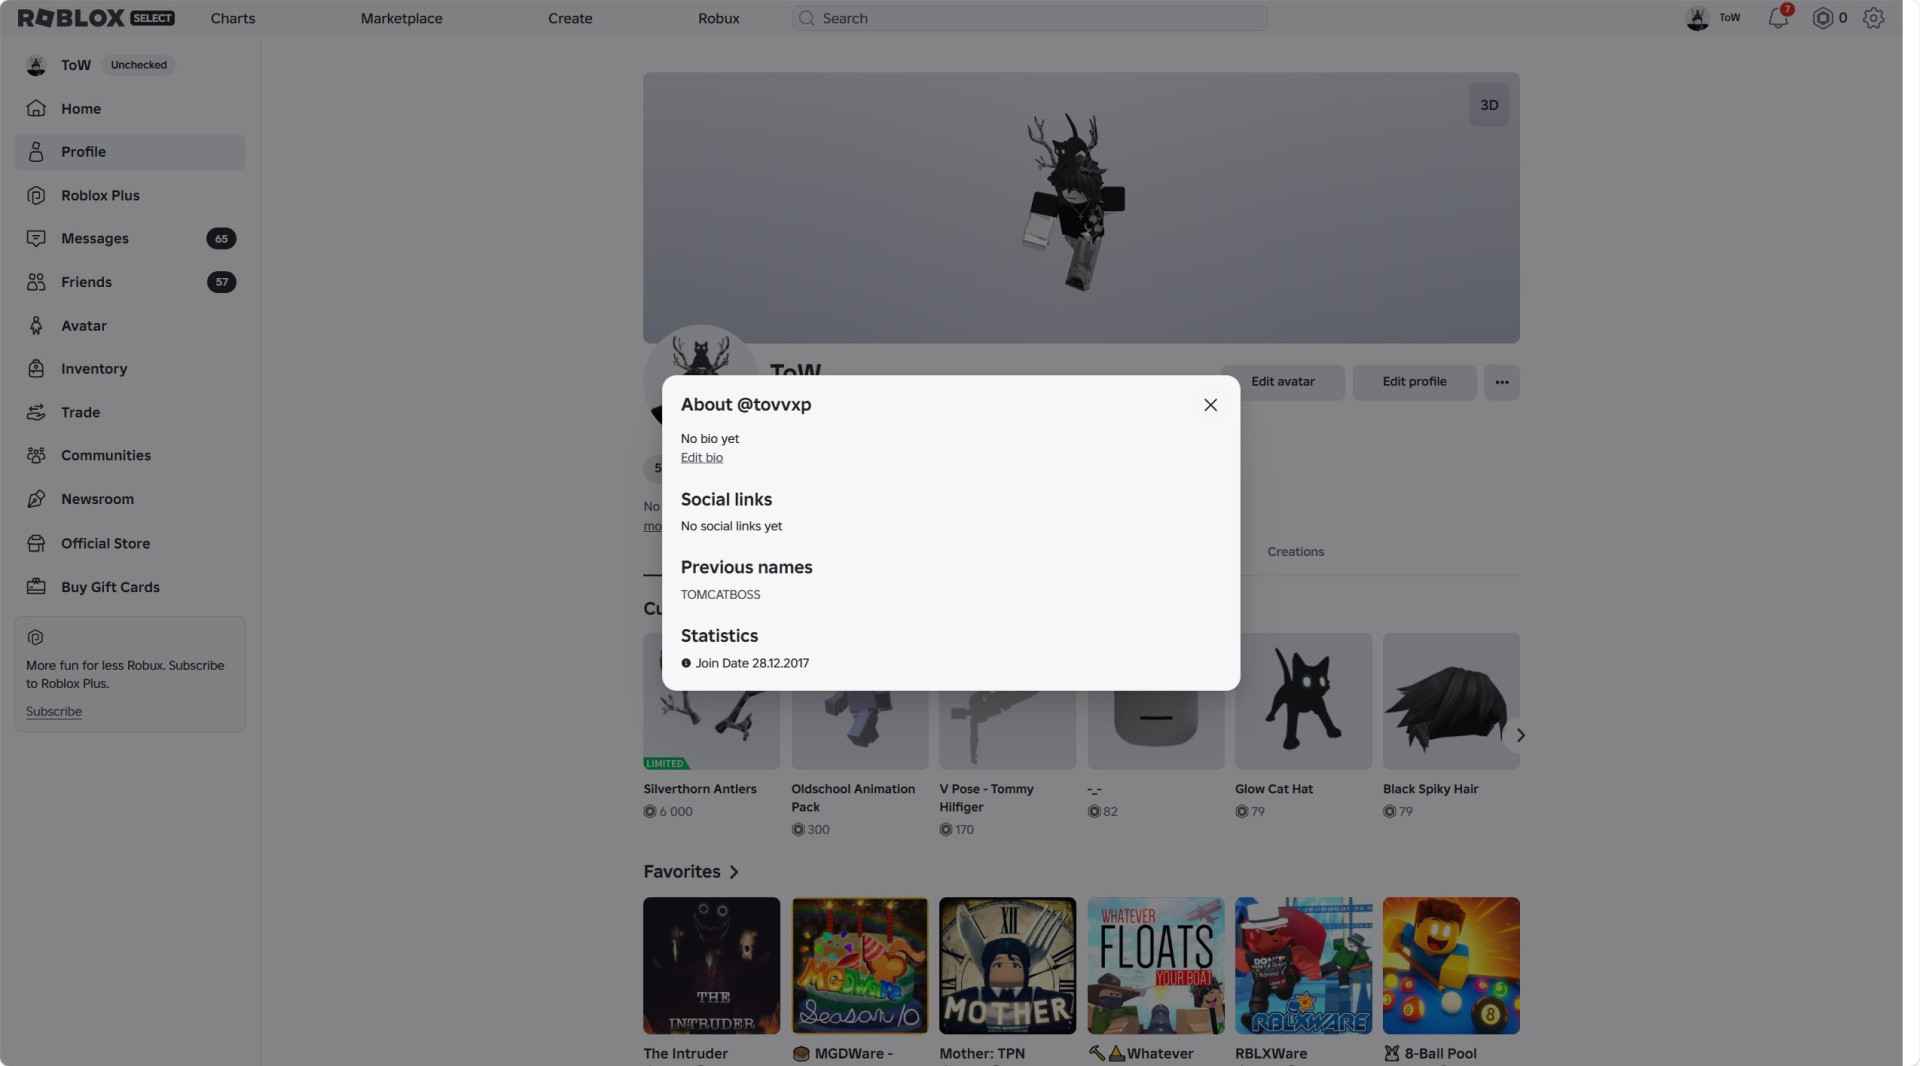Open the RBLXWare game thumbnail
Image resolution: width=1920 pixels, height=1066 pixels.
point(1303,965)
